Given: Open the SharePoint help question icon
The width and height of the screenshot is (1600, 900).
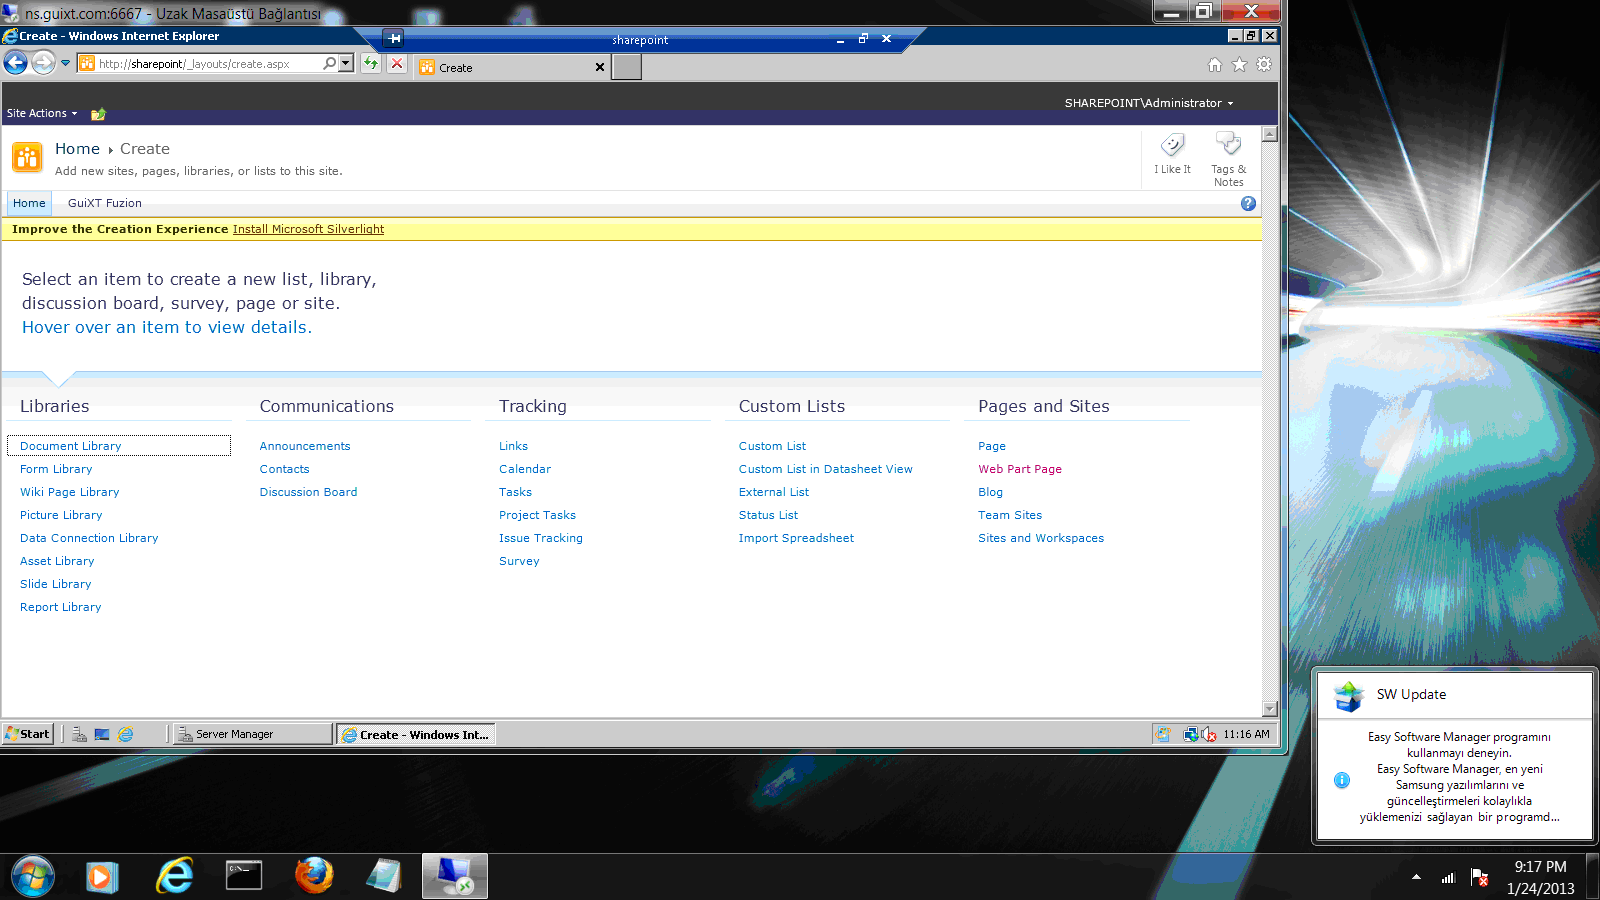Looking at the screenshot, I should coord(1248,203).
